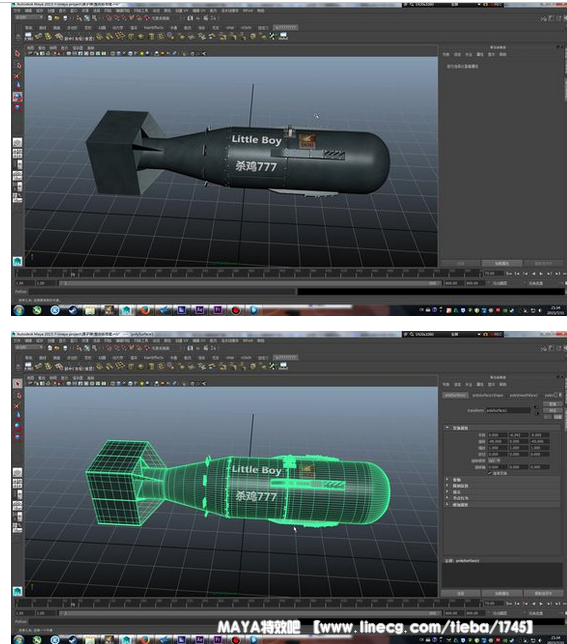
Task: Toggle inherit transform checkbox in lower Attribute Editor
Action: (x=489, y=473)
